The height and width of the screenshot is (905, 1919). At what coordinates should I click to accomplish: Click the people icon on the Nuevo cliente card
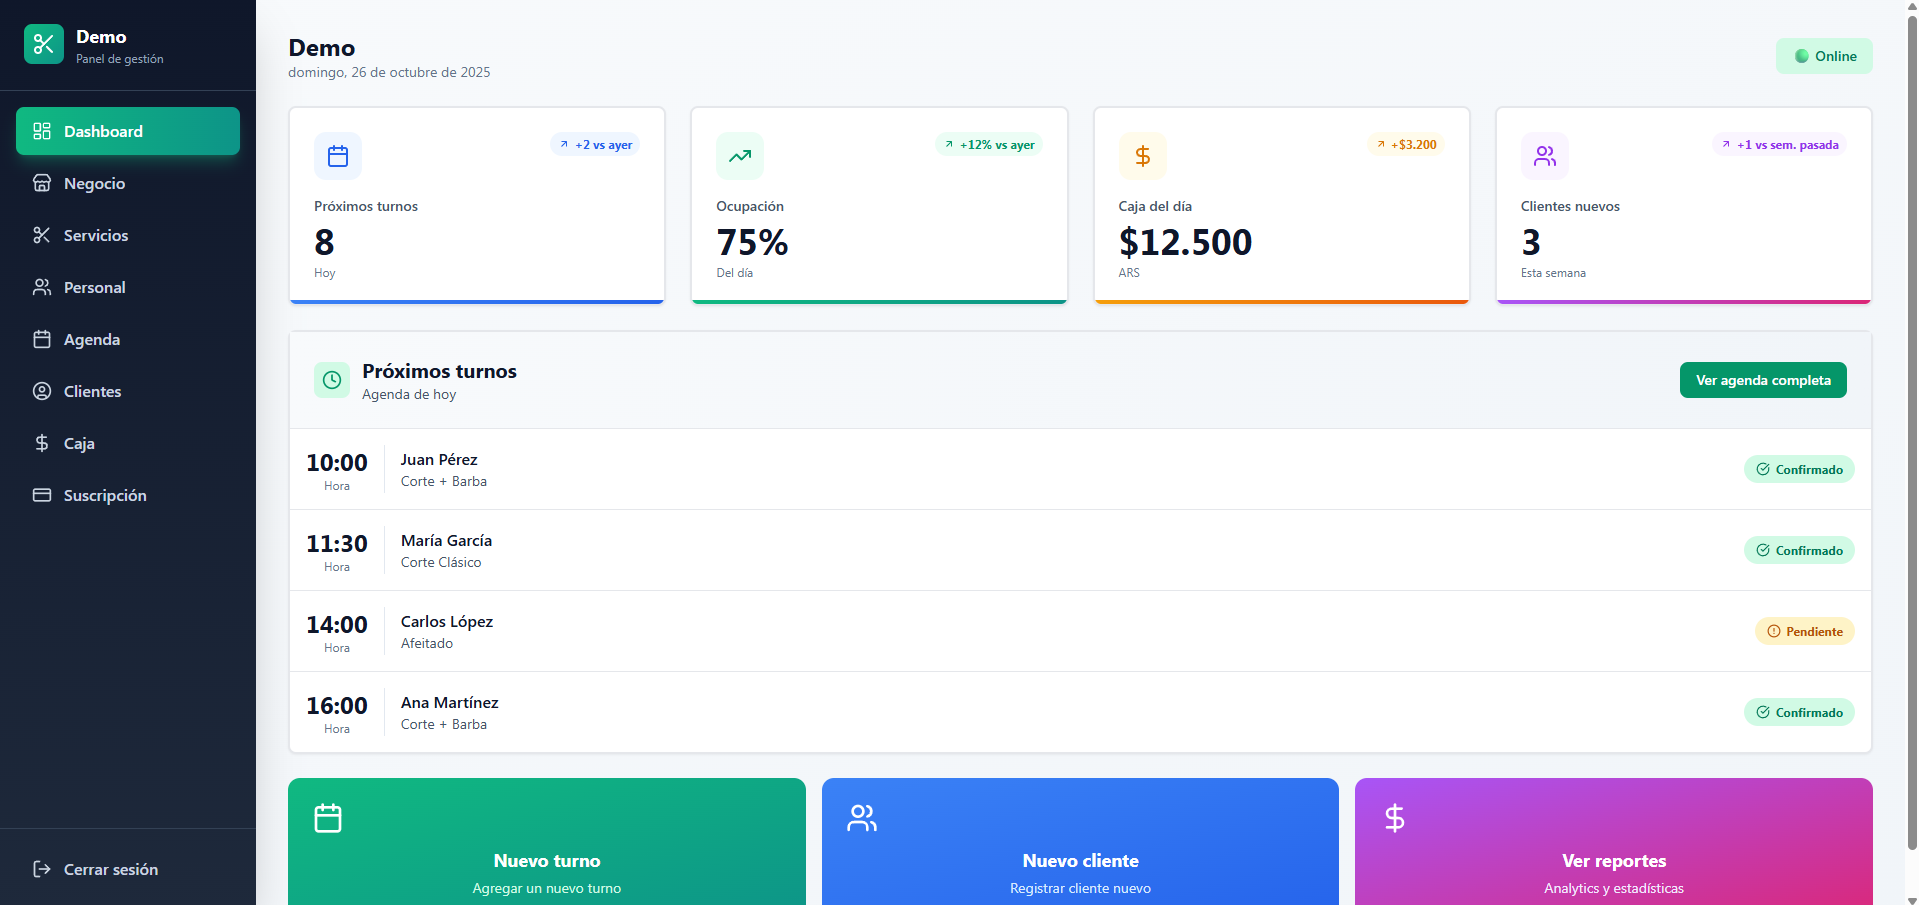pos(861,817)
